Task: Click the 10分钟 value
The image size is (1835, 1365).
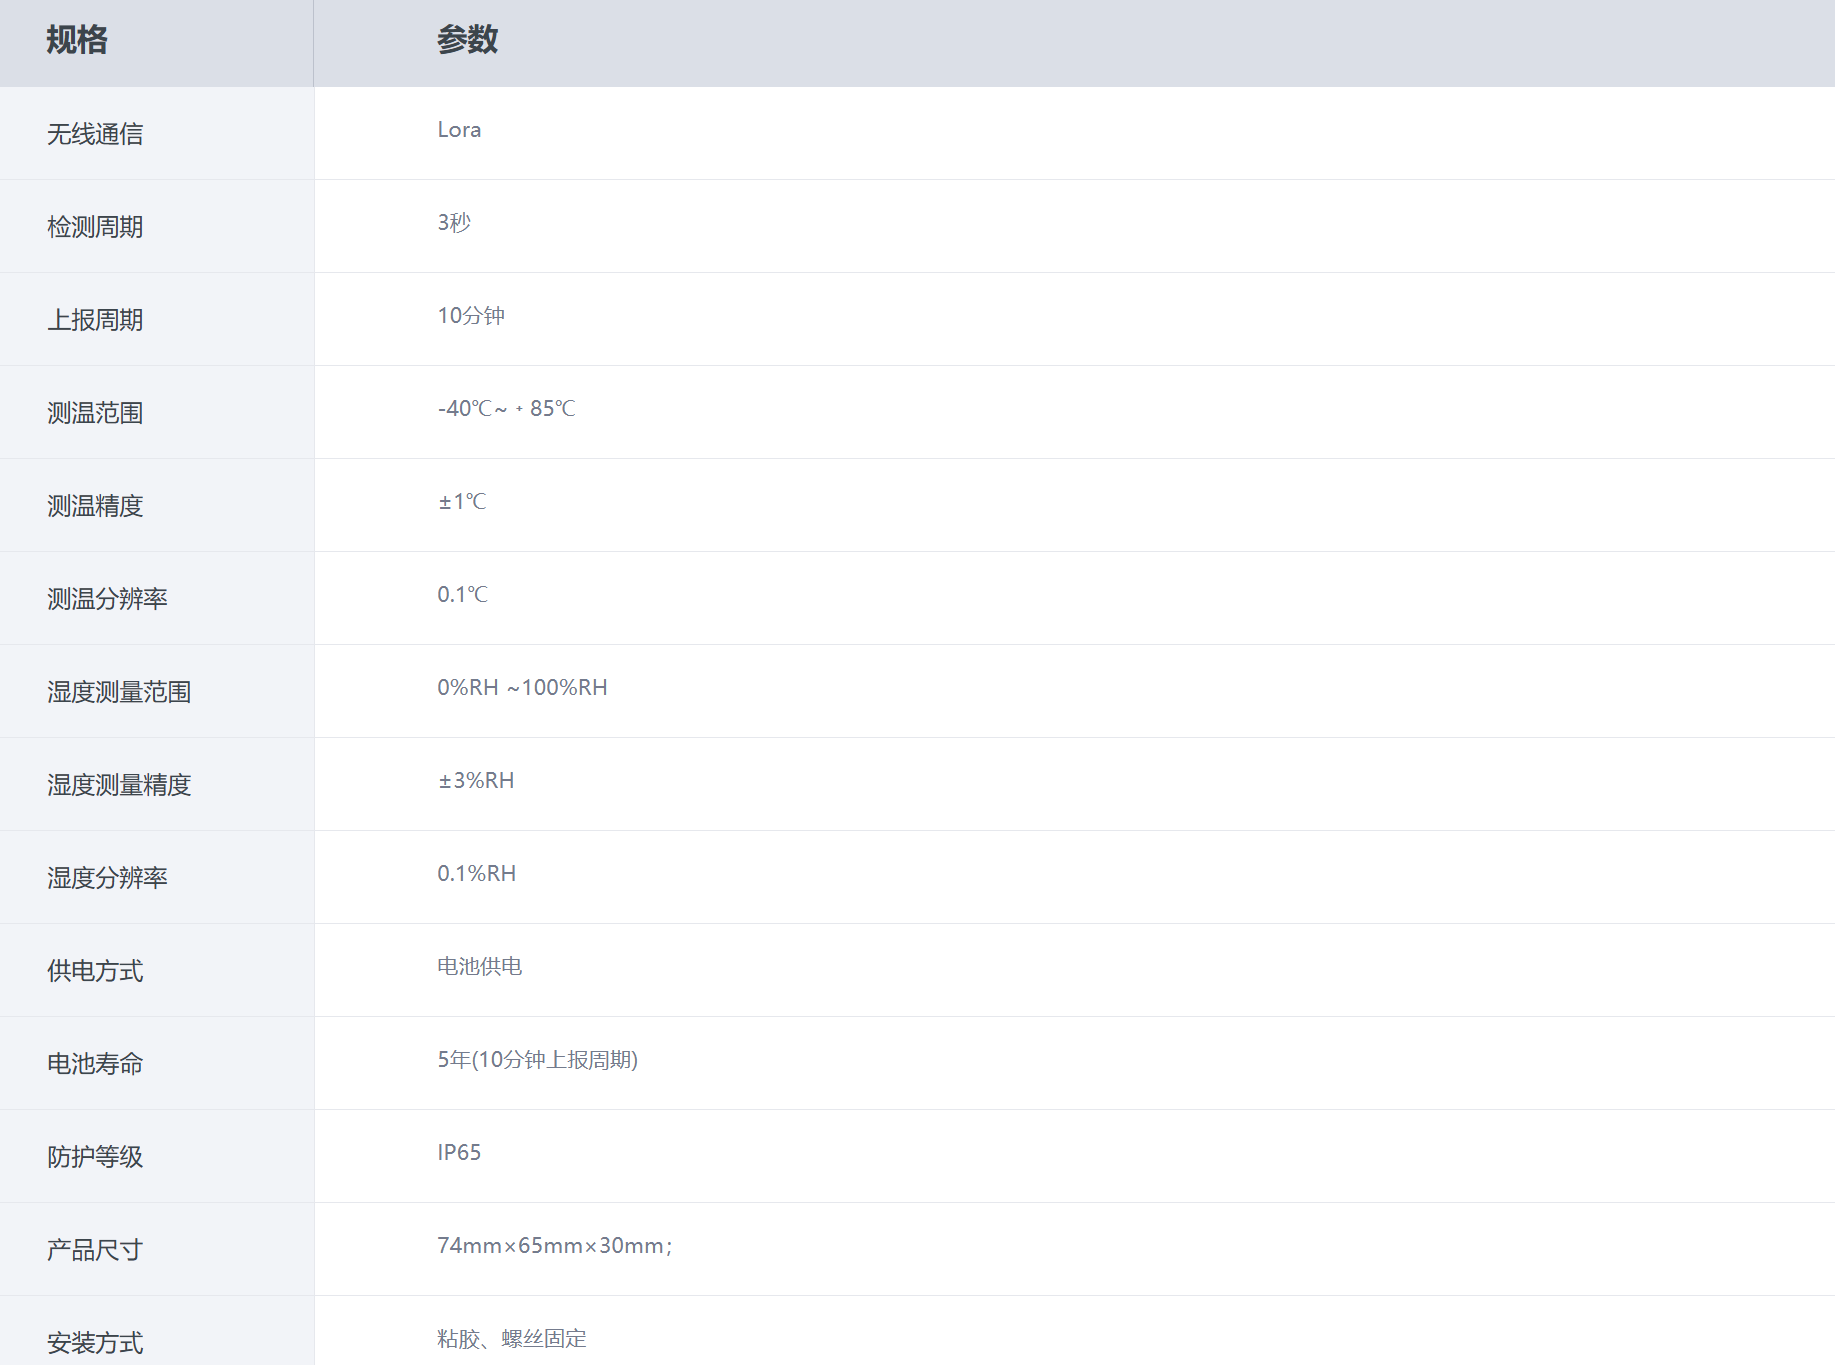Action: pyautogui.click(x=471, y=316)
